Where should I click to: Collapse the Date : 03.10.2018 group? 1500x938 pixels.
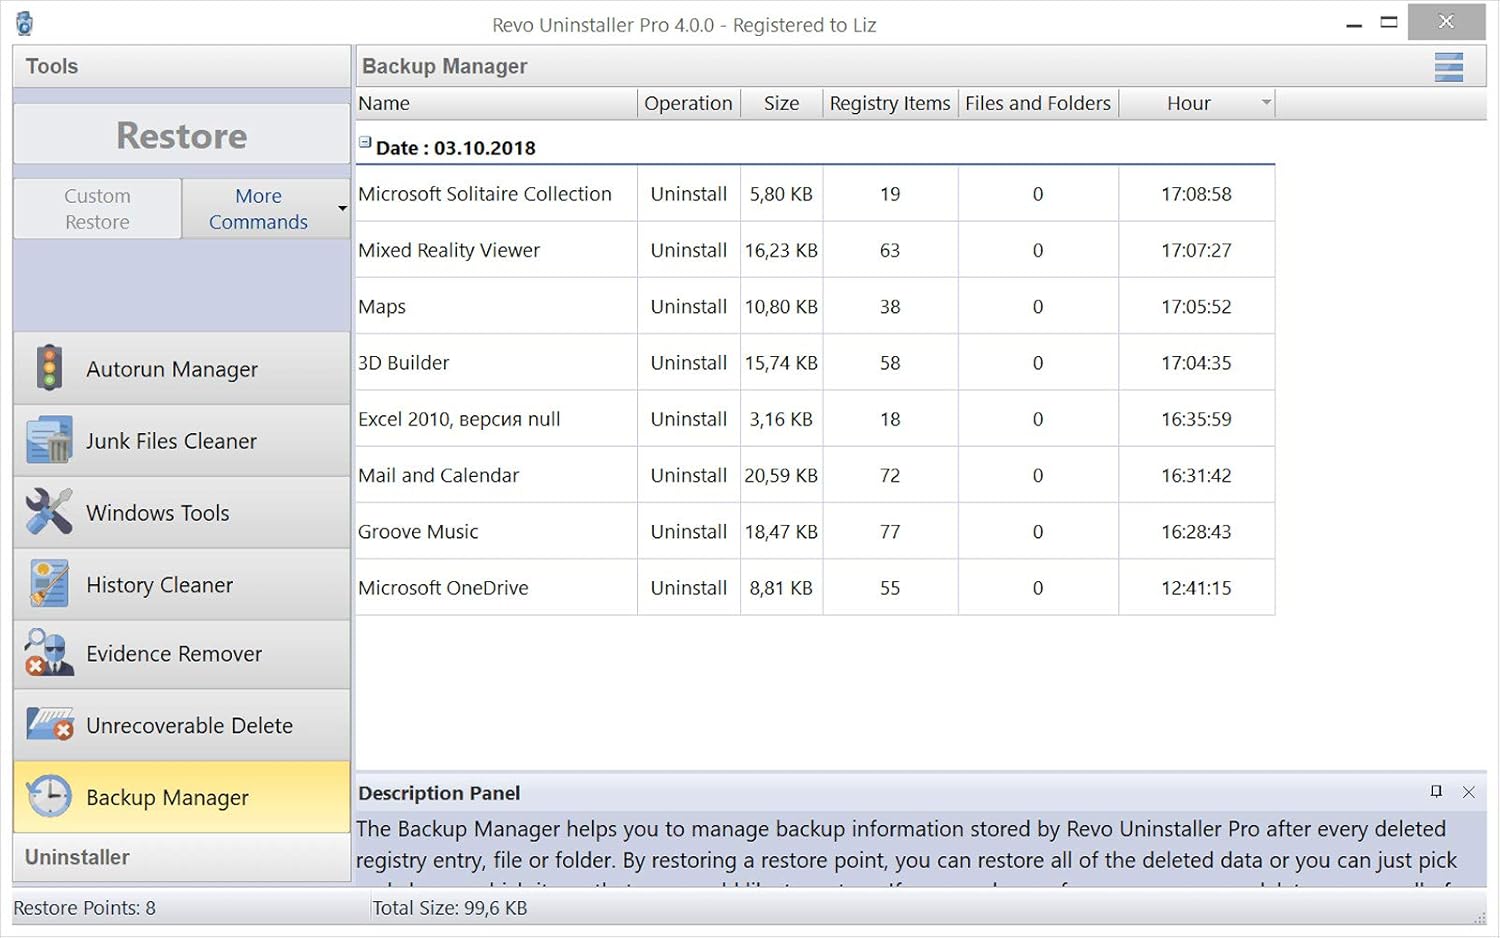pyautogui.click(x=365, y=143)
